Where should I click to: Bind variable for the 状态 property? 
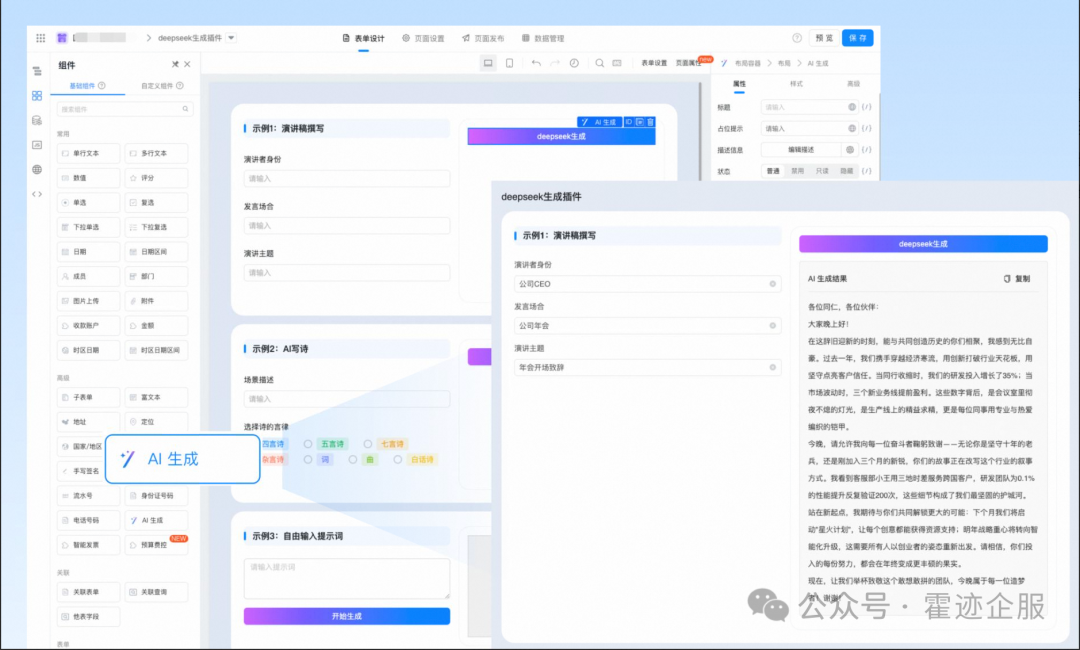(866, 171)
